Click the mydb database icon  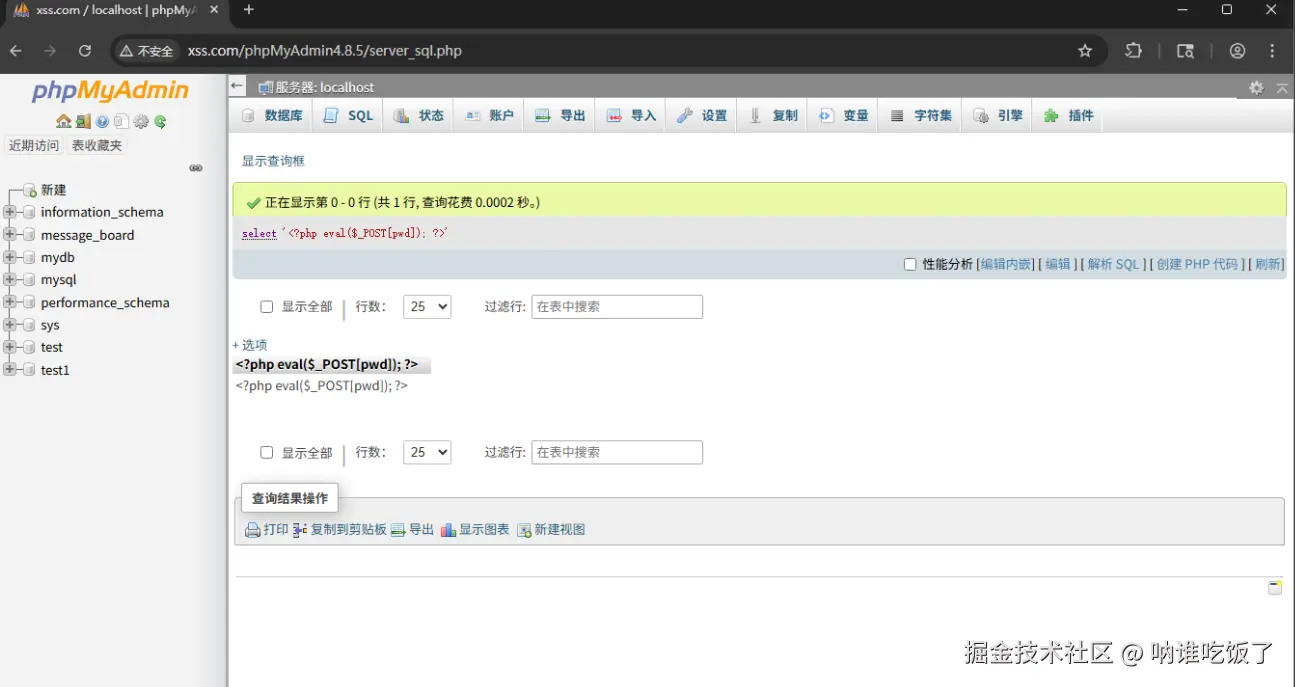tap(29, 257)
